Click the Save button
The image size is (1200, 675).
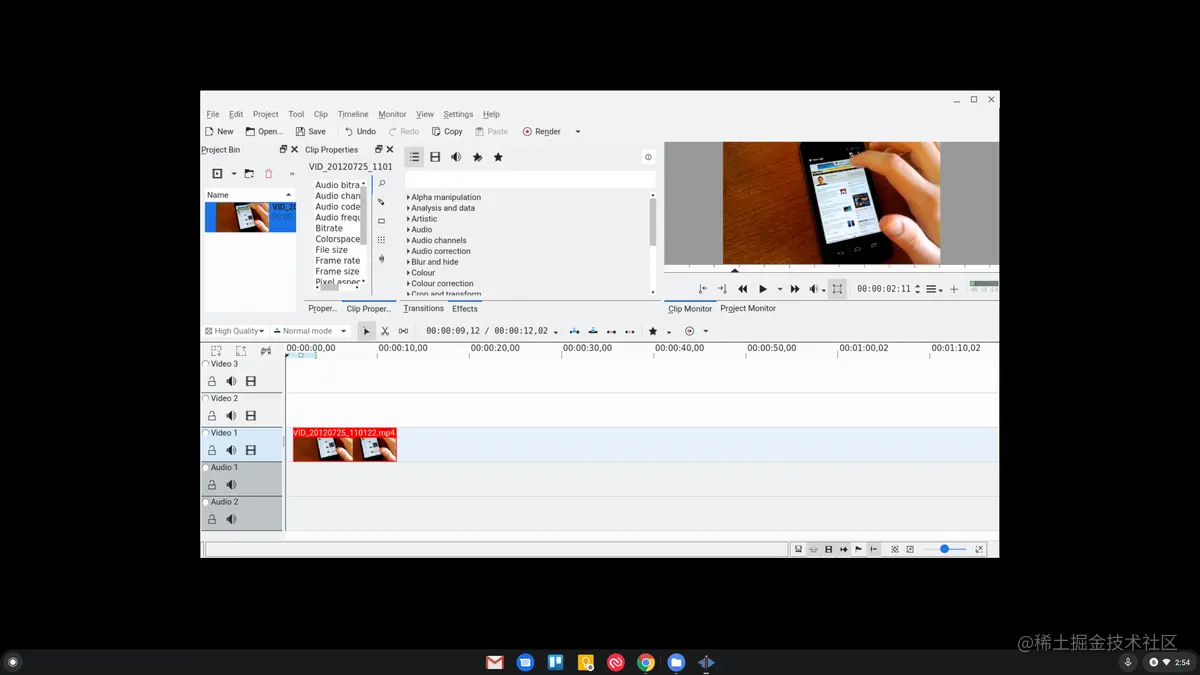(x=310, y=131)
